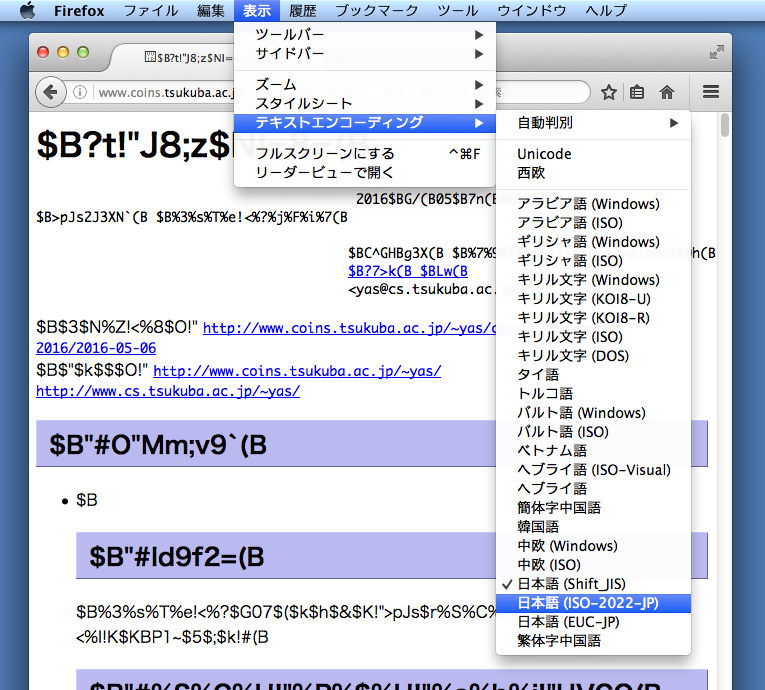The width and height of the screenshot is (765, 690).
Task: Switch encoding to 日本語 (EUC-JP)
Action: tap(570, 622)
